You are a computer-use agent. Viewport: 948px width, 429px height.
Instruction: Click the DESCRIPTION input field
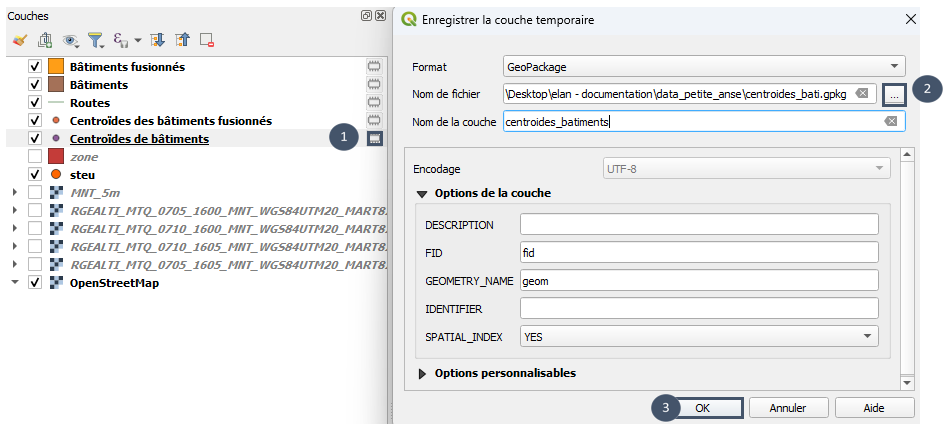(699, 225)
